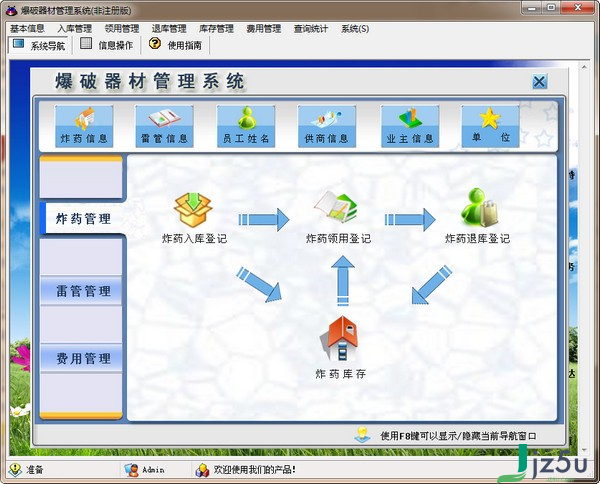Open 费用管理 menu in menu bar
Viewport: 600px width, 484px height.
tap(264, 28)
